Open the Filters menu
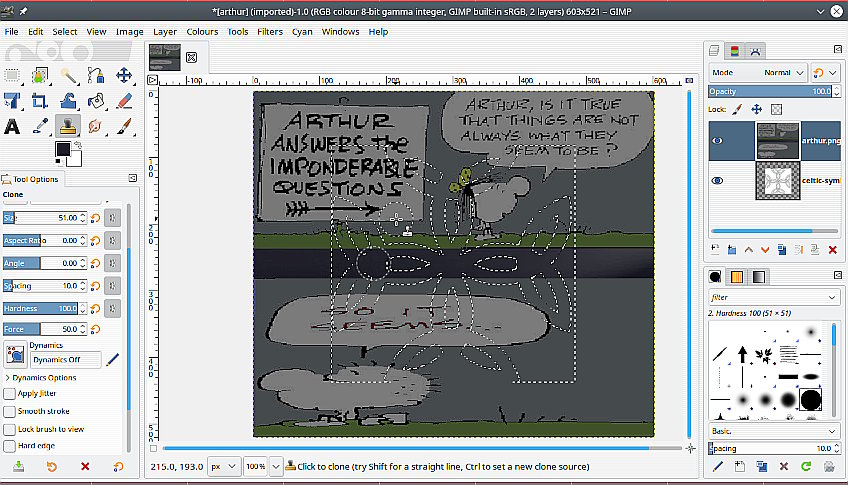This screenshot has height=485, width=848. click(x=270, y=32)
